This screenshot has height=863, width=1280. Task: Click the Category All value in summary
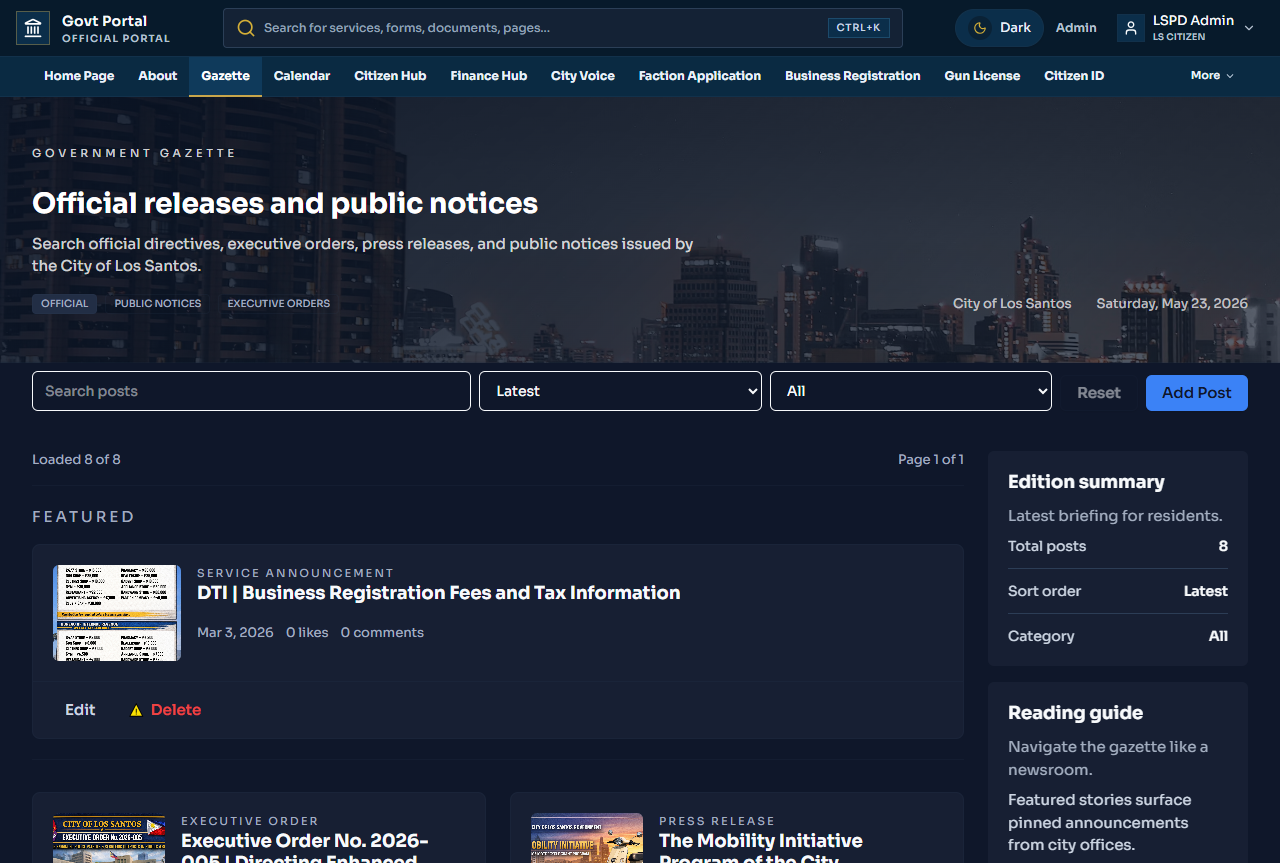[x=1218, y=637]
